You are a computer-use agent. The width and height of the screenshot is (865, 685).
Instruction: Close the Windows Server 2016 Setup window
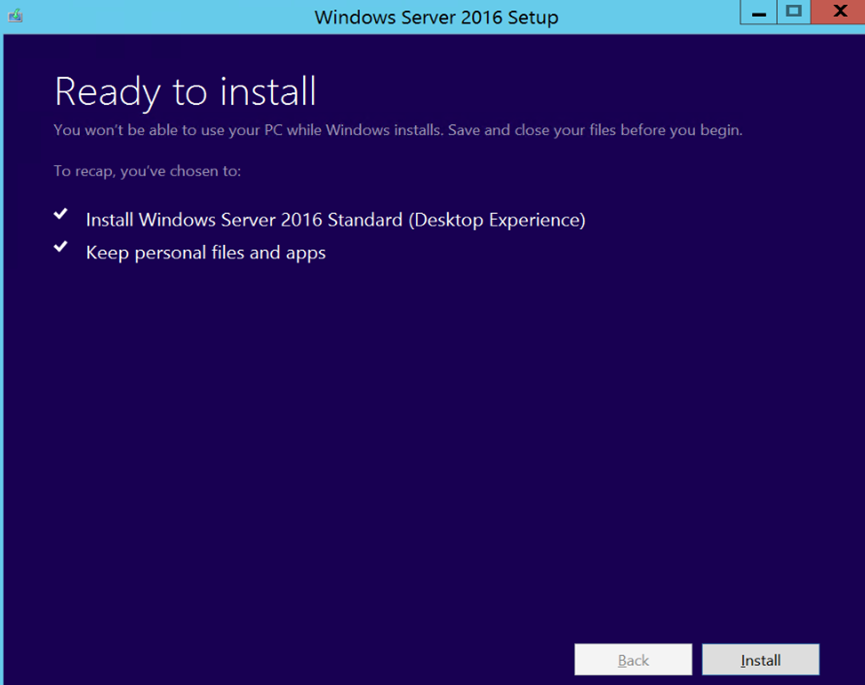point(839,12)
